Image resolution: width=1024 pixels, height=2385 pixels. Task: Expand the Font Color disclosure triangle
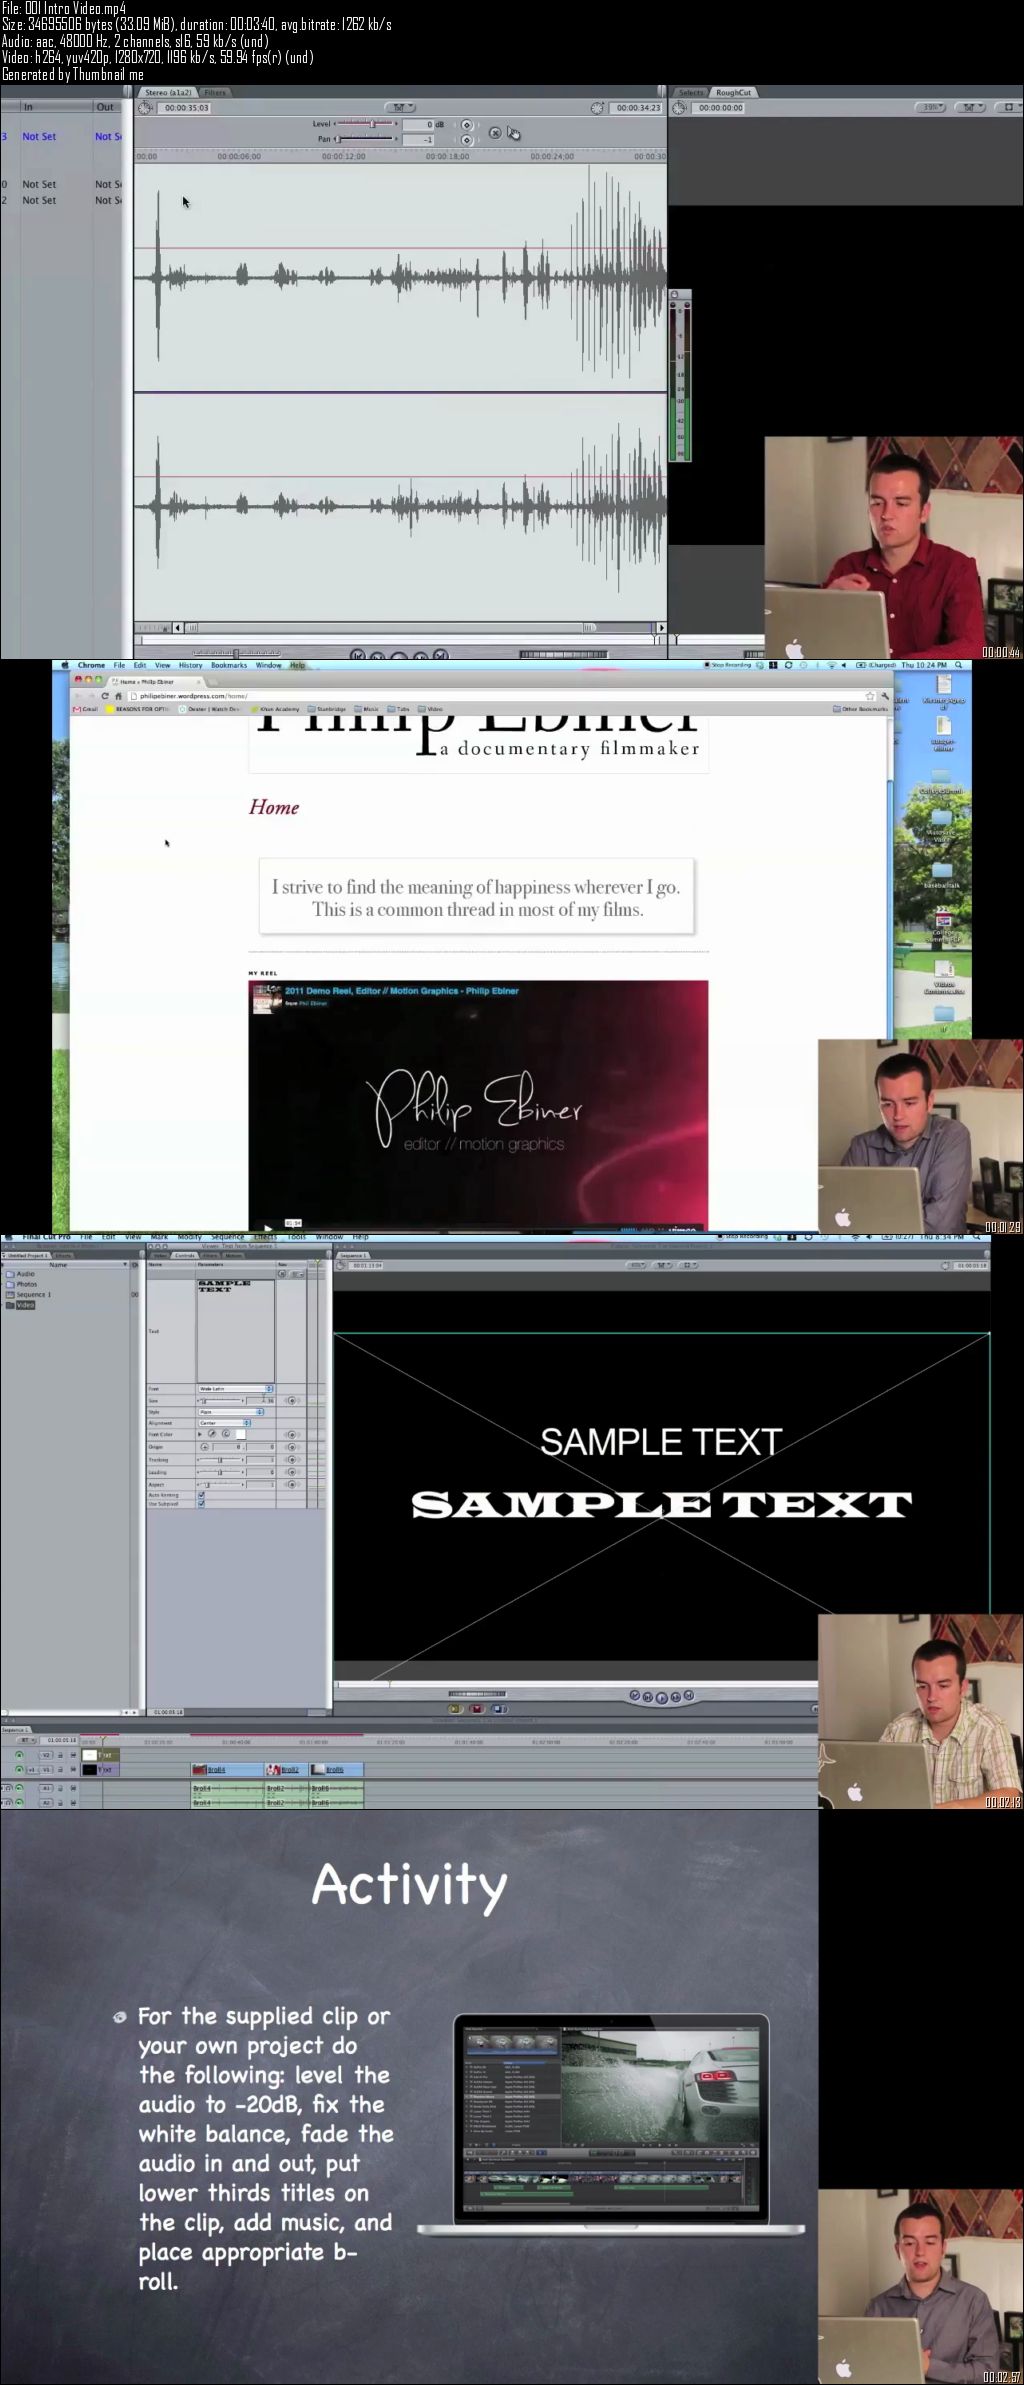coord(200,1434)
